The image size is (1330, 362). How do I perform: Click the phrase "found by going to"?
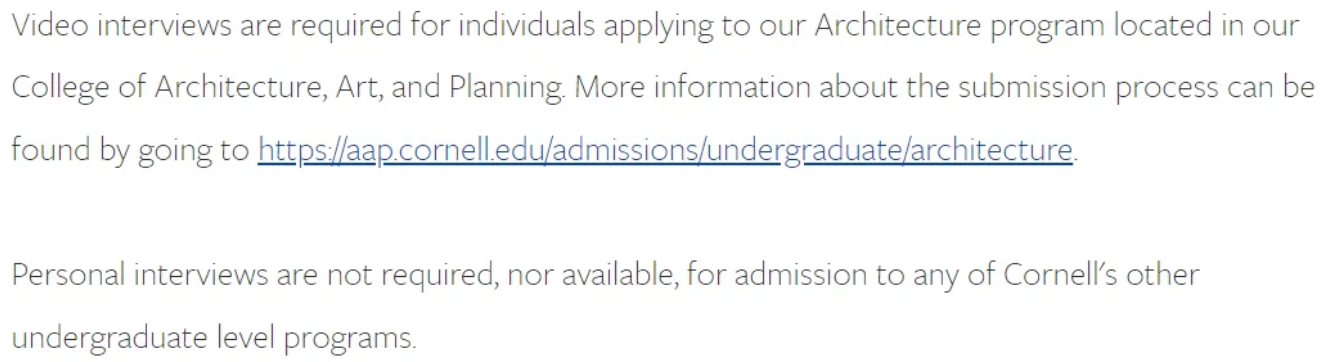tap(130, 151)
